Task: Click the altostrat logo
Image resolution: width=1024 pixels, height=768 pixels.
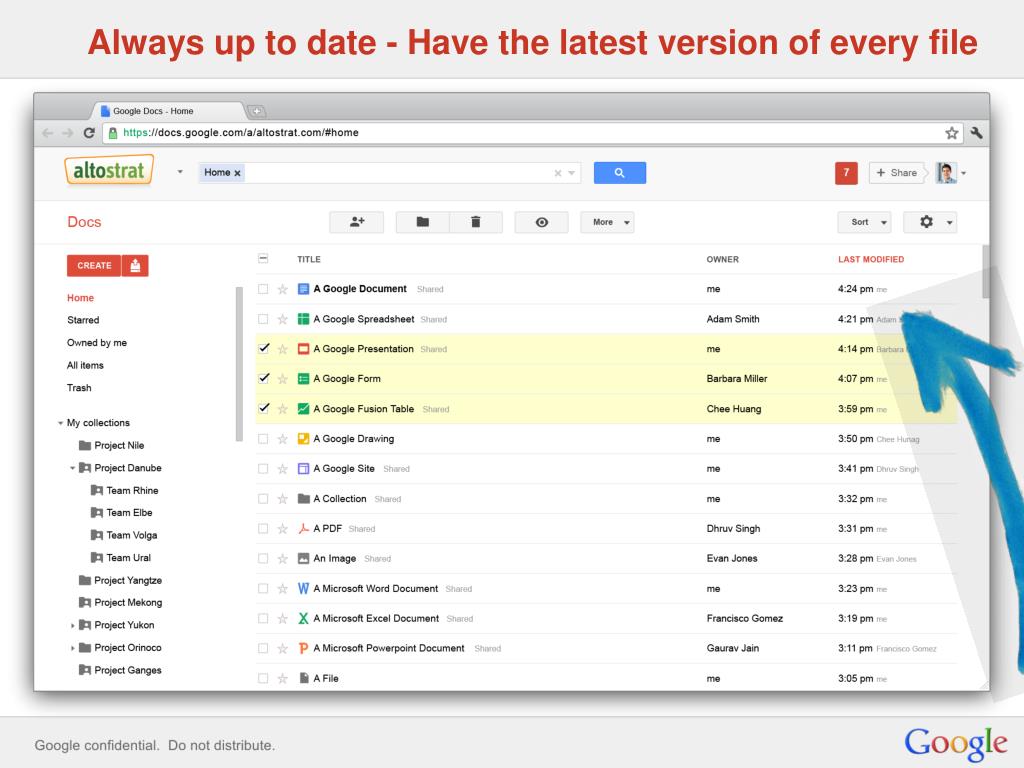Action: tap(109, 170)
